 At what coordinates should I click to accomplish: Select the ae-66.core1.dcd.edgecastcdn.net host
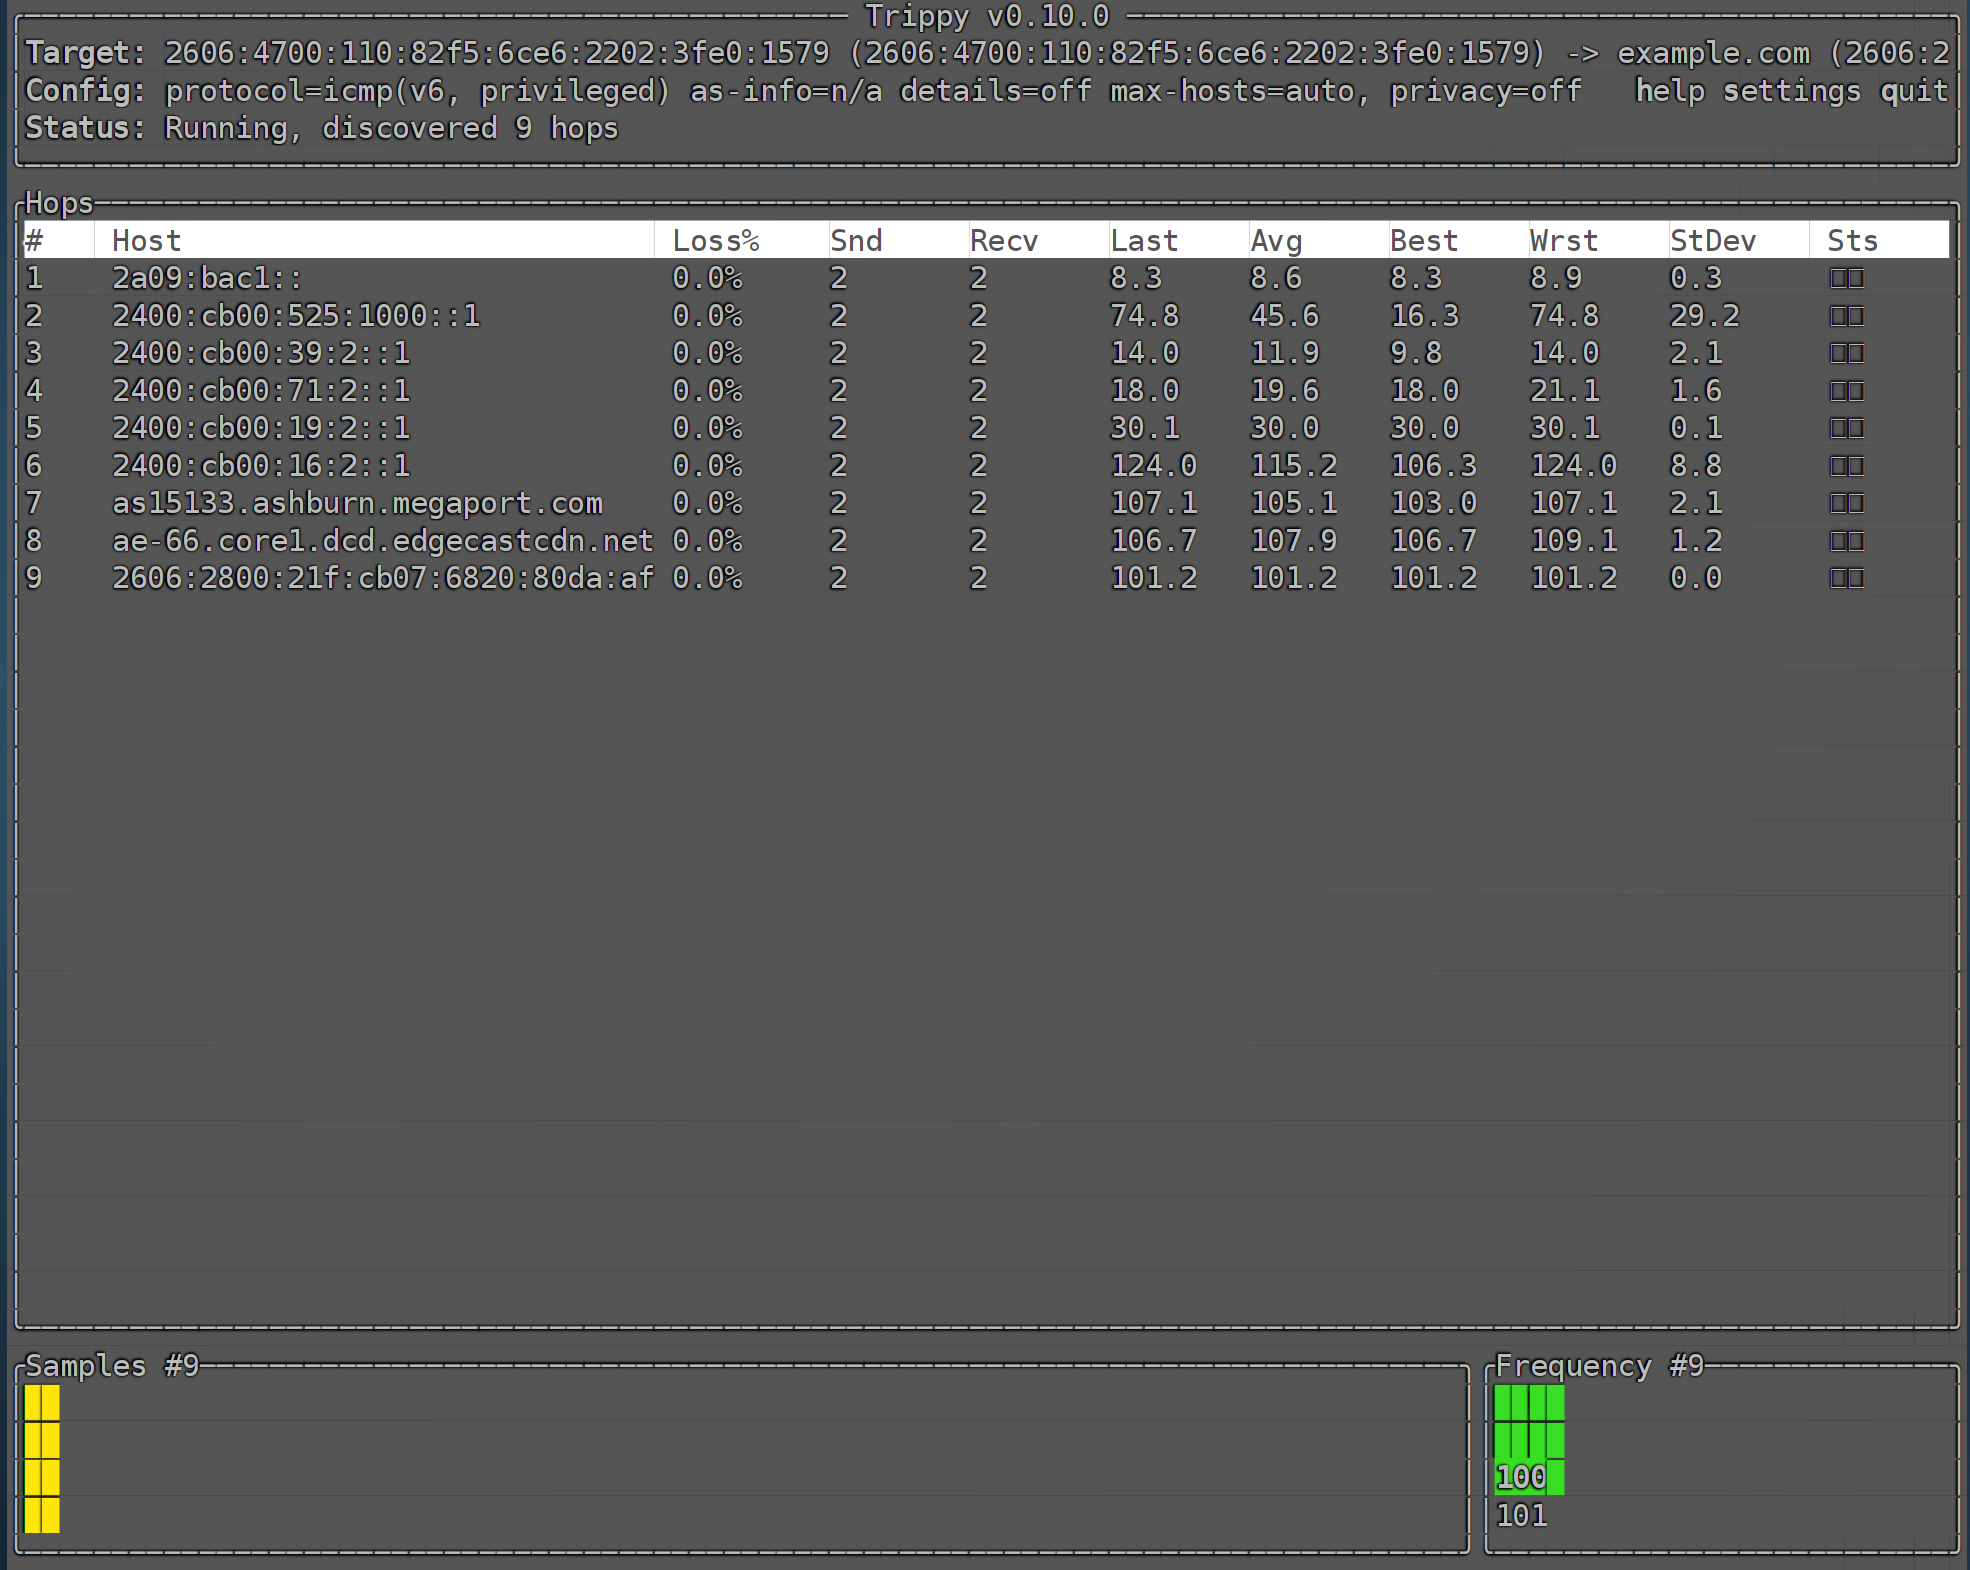click(x=382, y=541)
